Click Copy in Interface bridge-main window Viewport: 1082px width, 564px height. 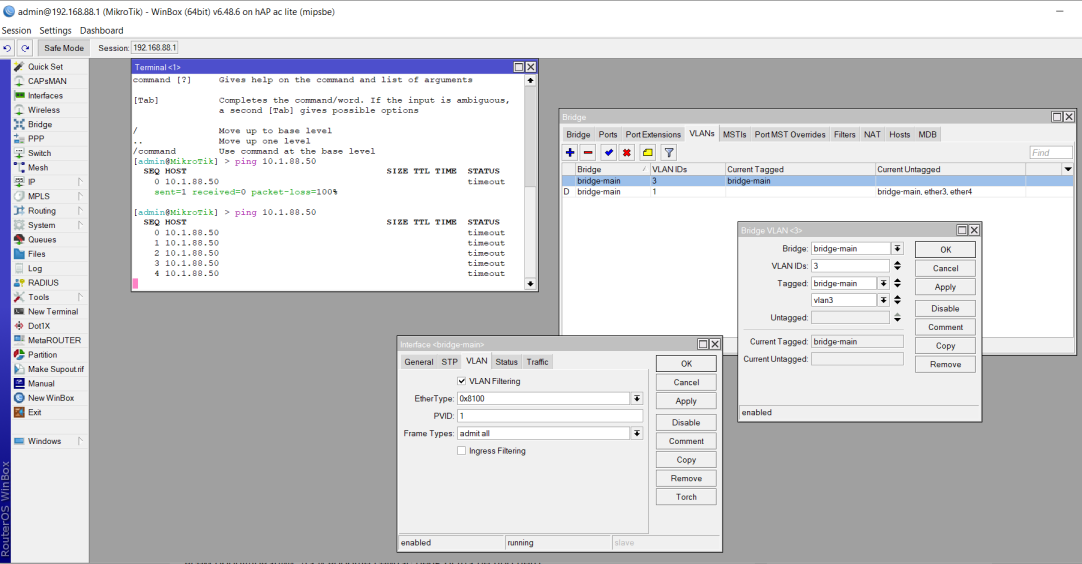point(686,460)
